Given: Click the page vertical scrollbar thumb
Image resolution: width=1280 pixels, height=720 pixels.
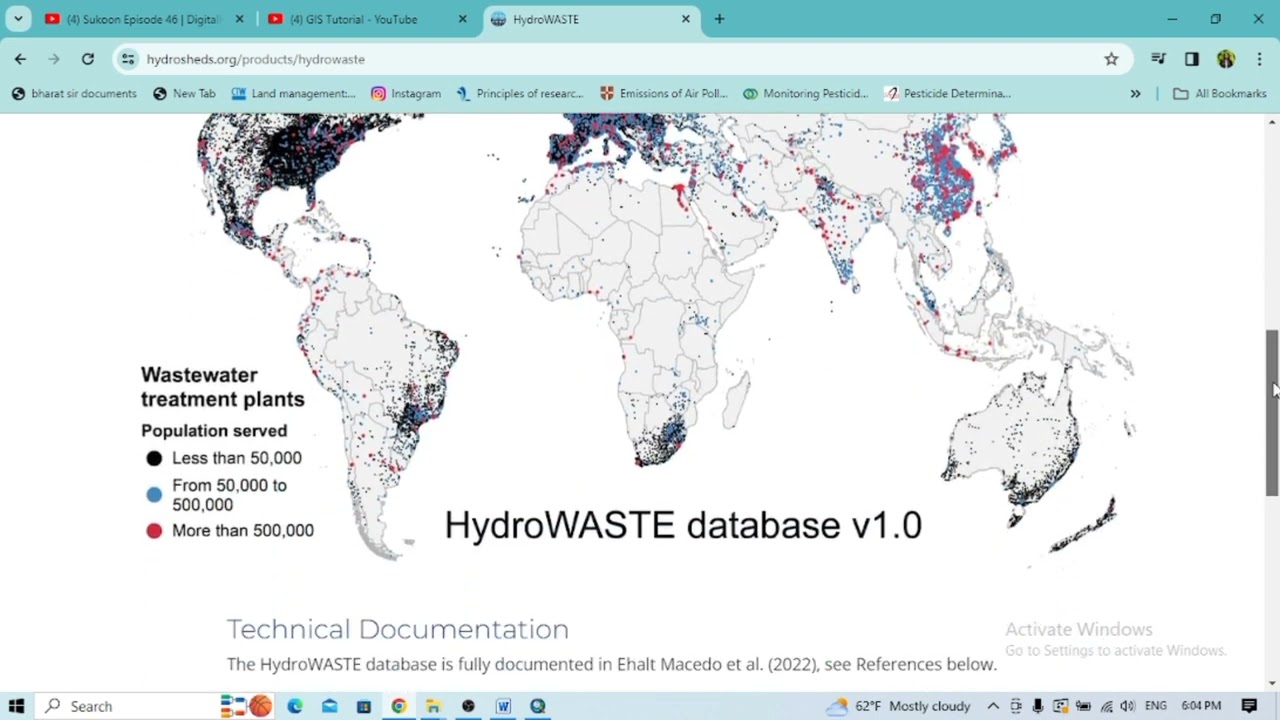Looking at the screenshot, I should (x=1272, y=412).
